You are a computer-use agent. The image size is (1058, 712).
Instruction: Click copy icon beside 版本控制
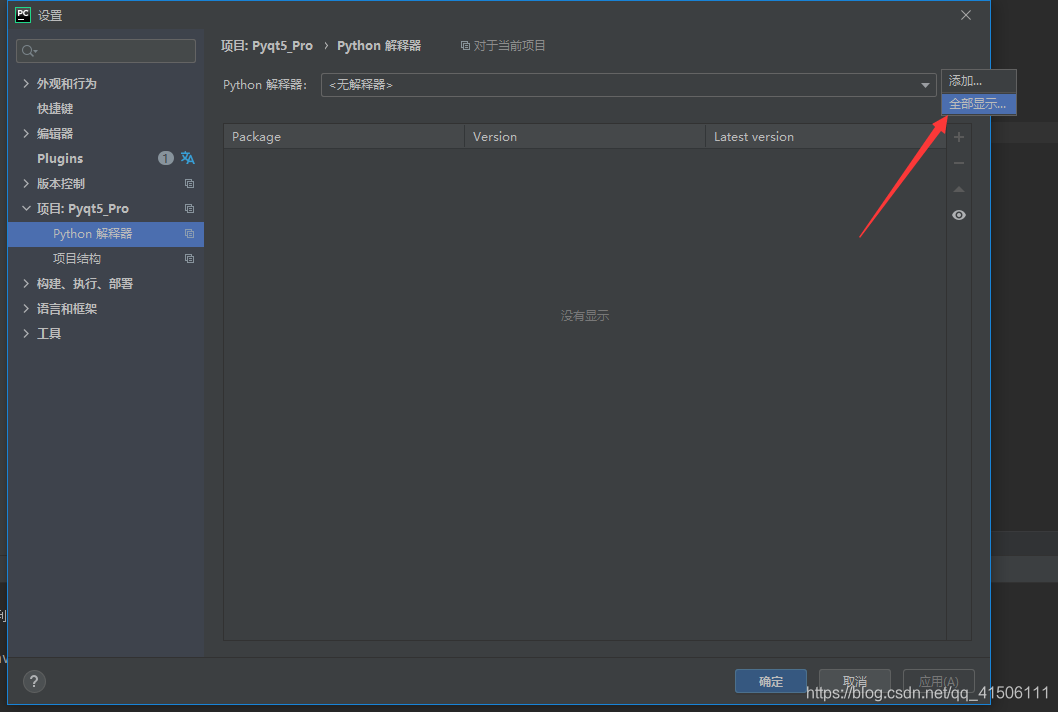tap(190, 184)
